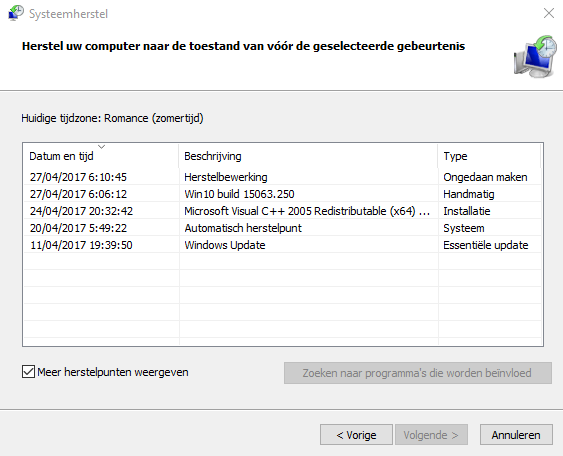Click the Essentiële update type cell

(485, 245)
